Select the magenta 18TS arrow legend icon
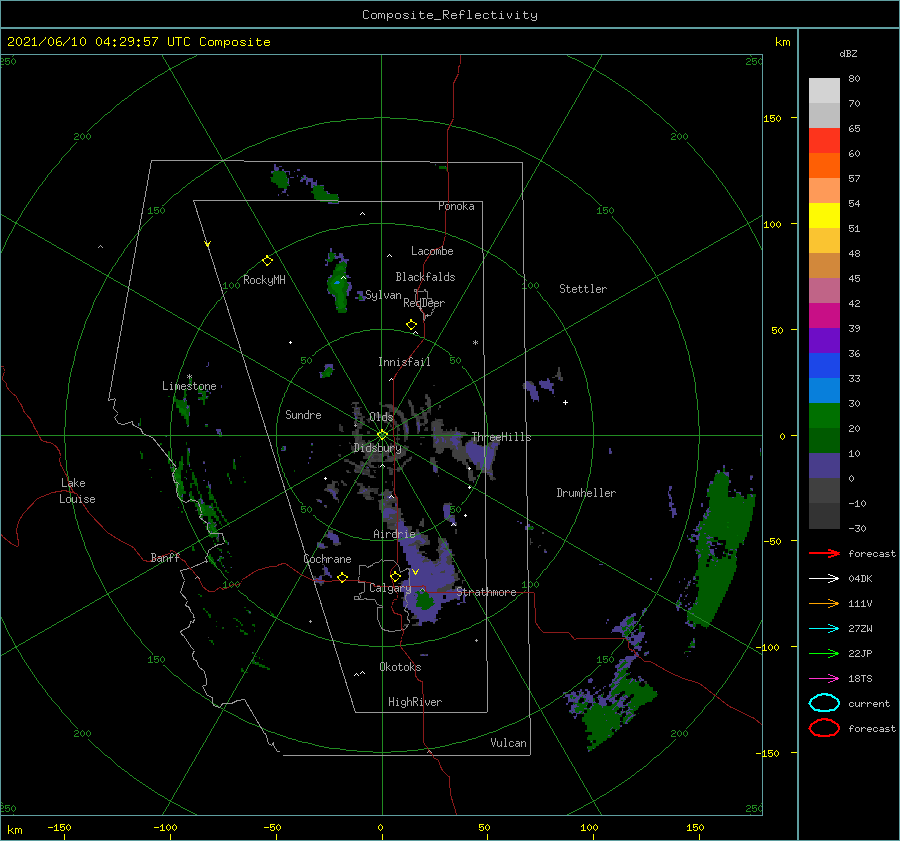 pos(824,679)
